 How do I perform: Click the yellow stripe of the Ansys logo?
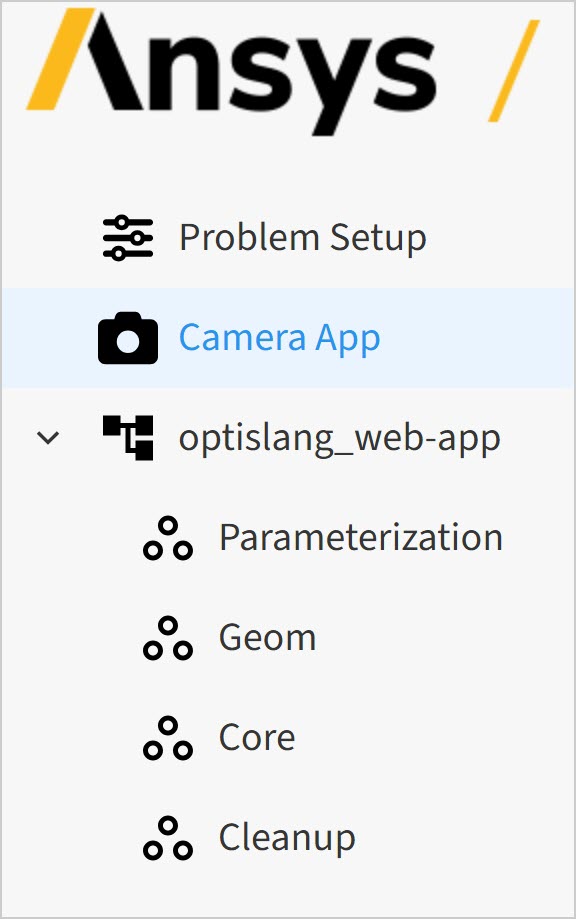pyautogui.click(x=60, y=59)
